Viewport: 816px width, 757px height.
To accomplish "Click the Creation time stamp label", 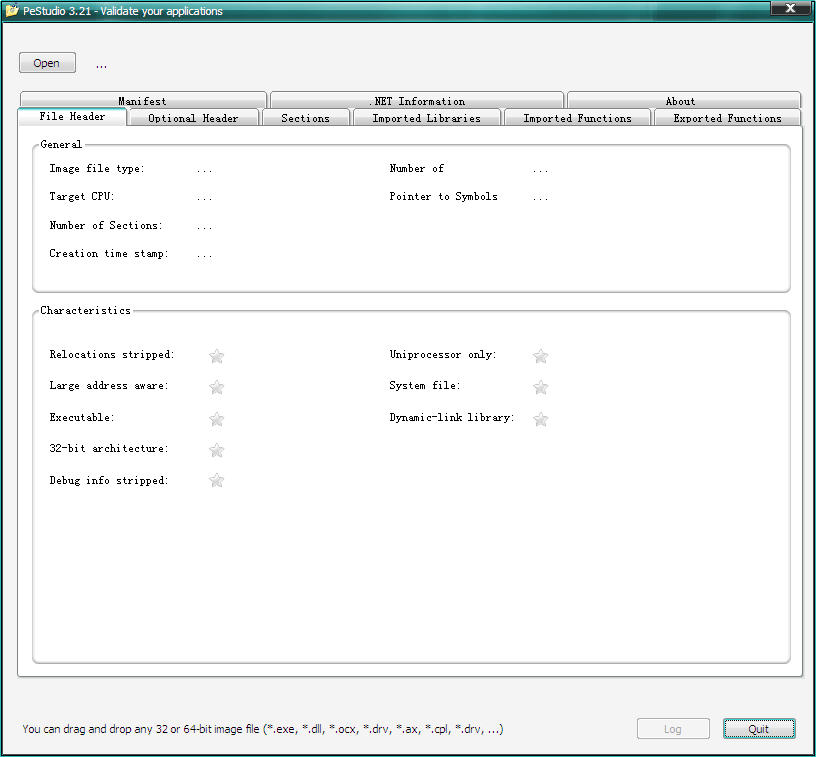I will pos(109,254).
